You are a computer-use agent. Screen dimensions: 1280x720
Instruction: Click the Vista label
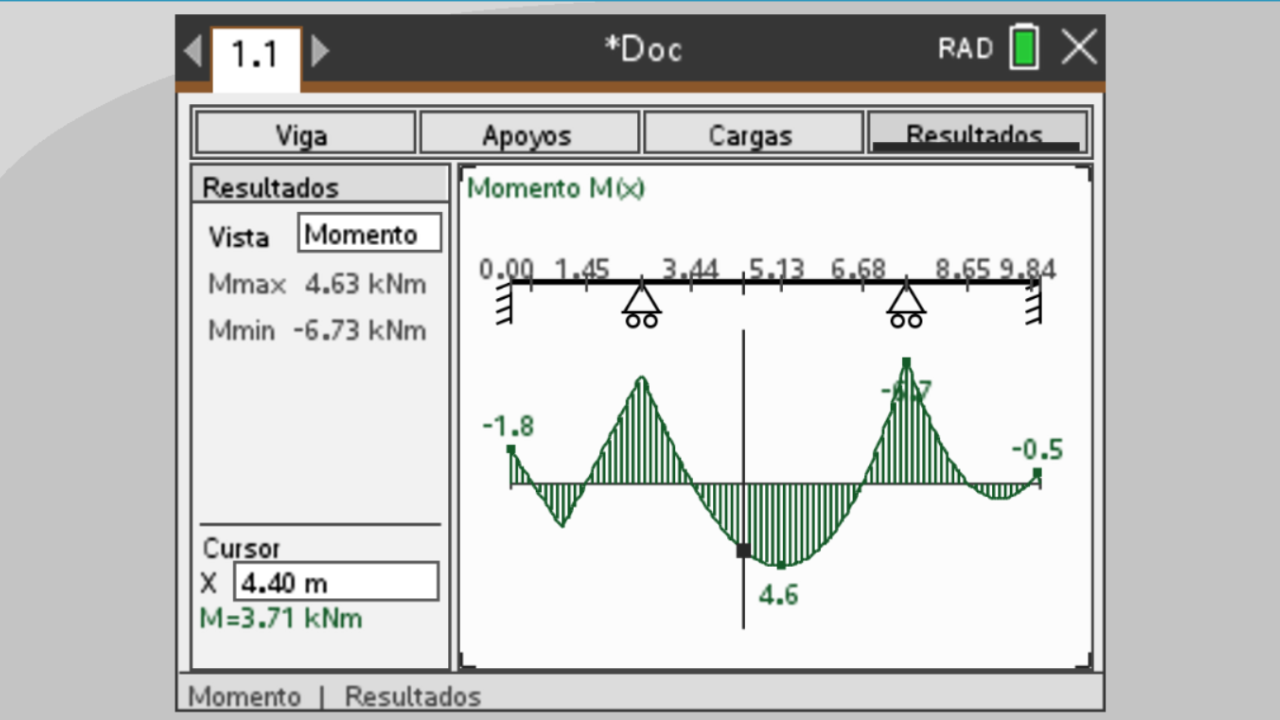[239, 238]
